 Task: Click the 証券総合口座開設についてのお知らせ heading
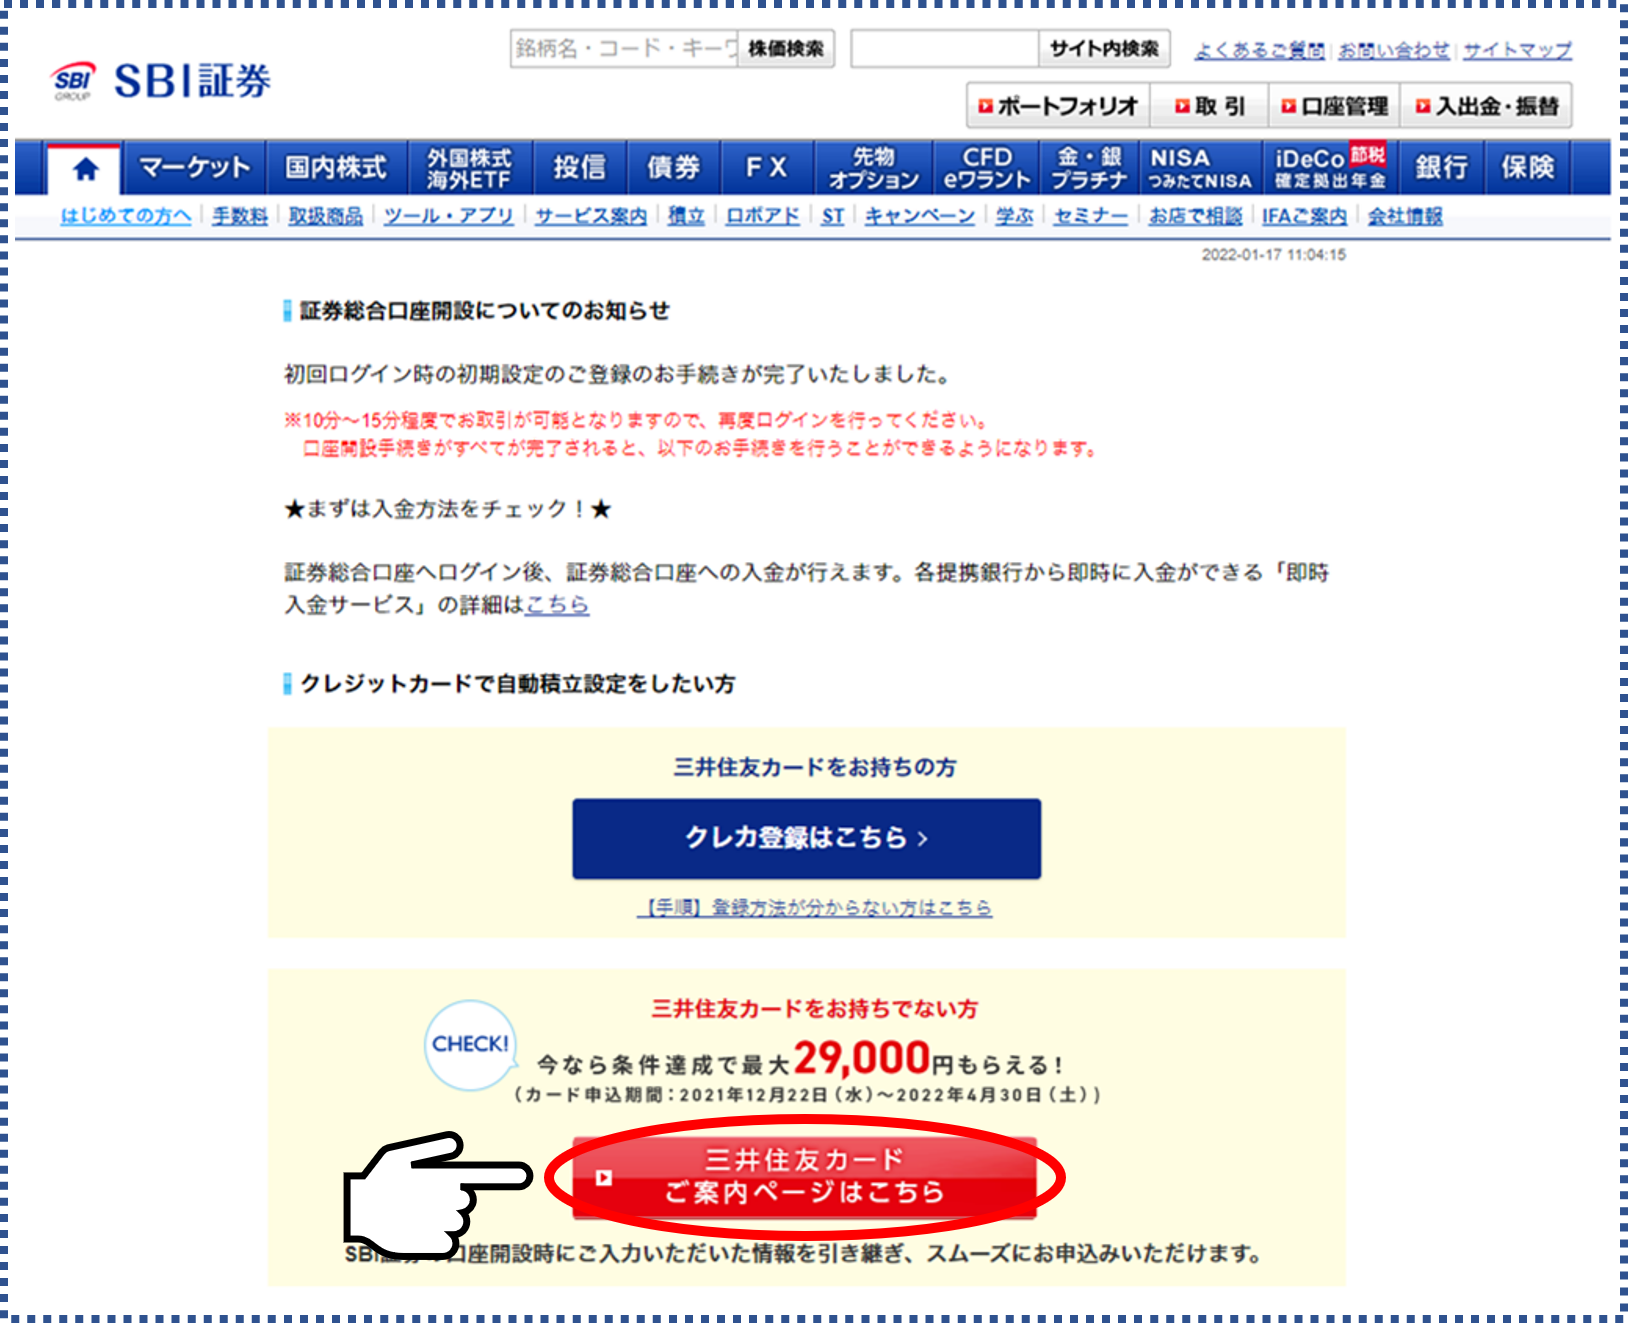coord(485,311)
